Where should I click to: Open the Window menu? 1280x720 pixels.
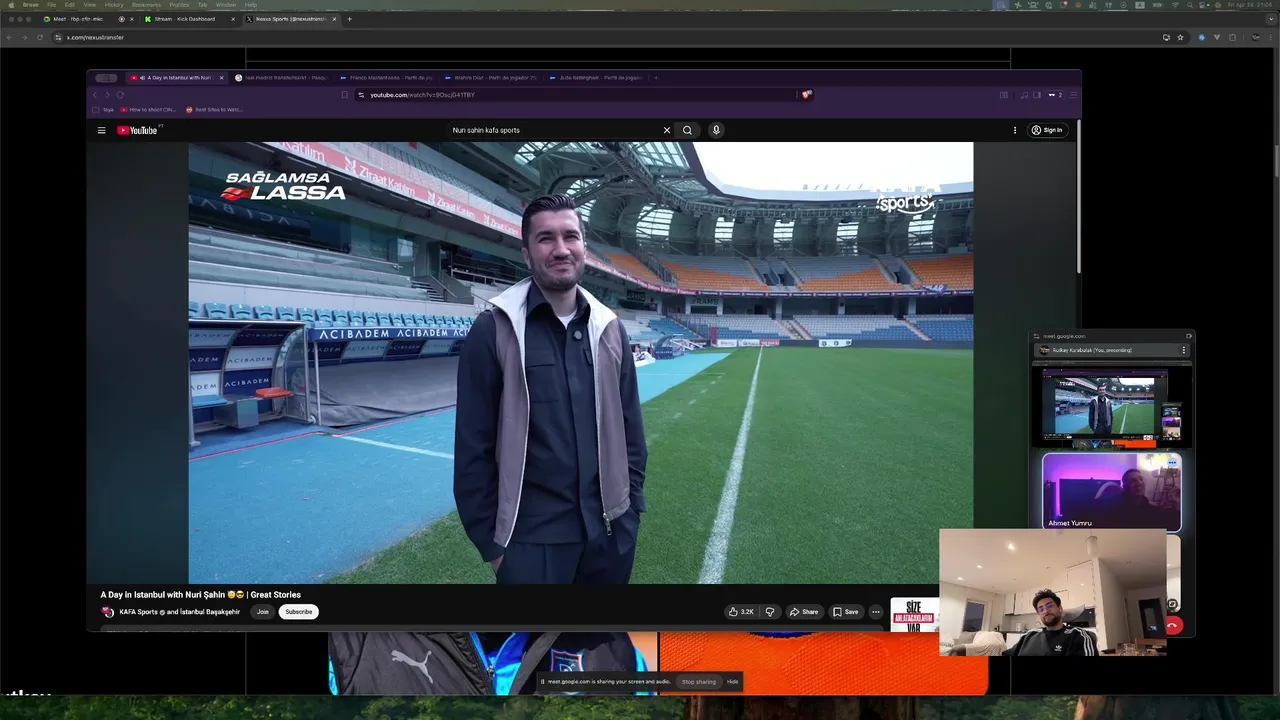226,4
